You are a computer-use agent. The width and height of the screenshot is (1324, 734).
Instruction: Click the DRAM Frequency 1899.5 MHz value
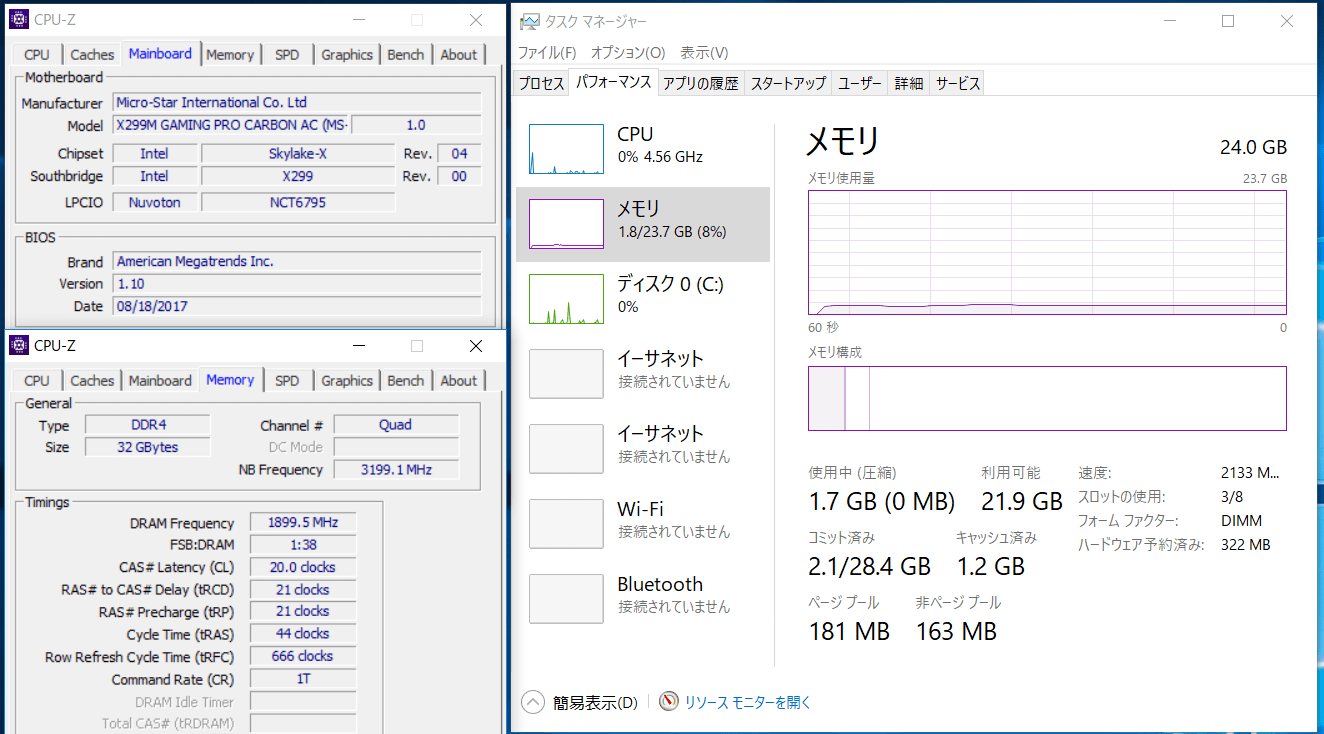point(303,523)
